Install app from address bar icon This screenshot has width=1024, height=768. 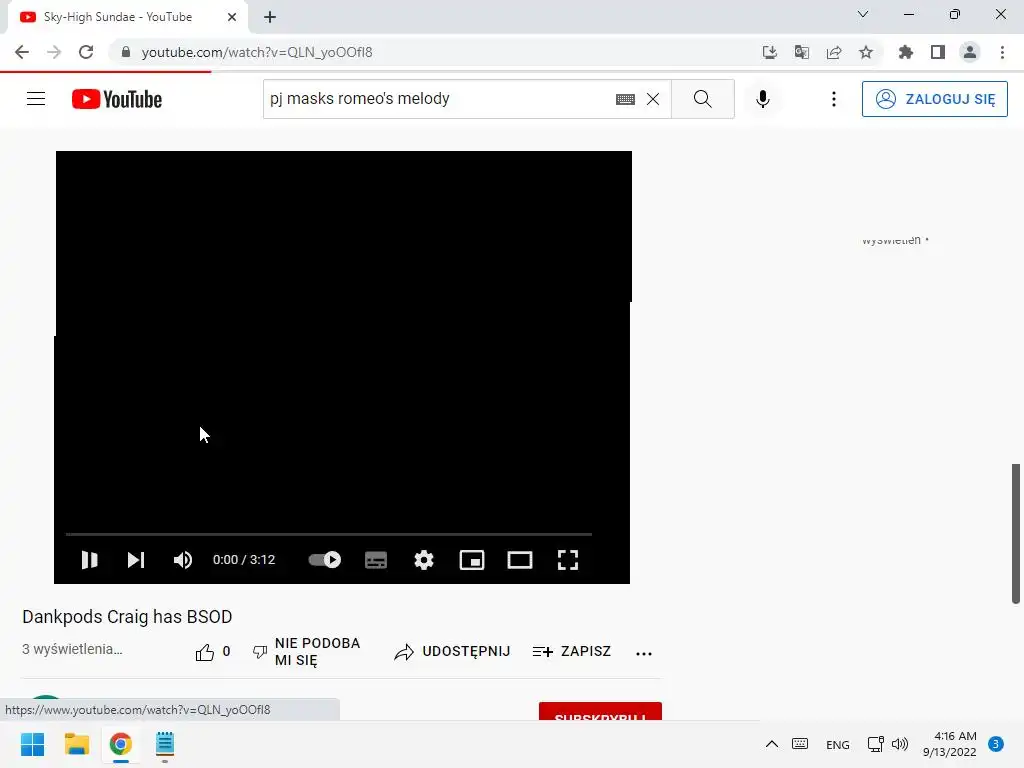point(770,52)
